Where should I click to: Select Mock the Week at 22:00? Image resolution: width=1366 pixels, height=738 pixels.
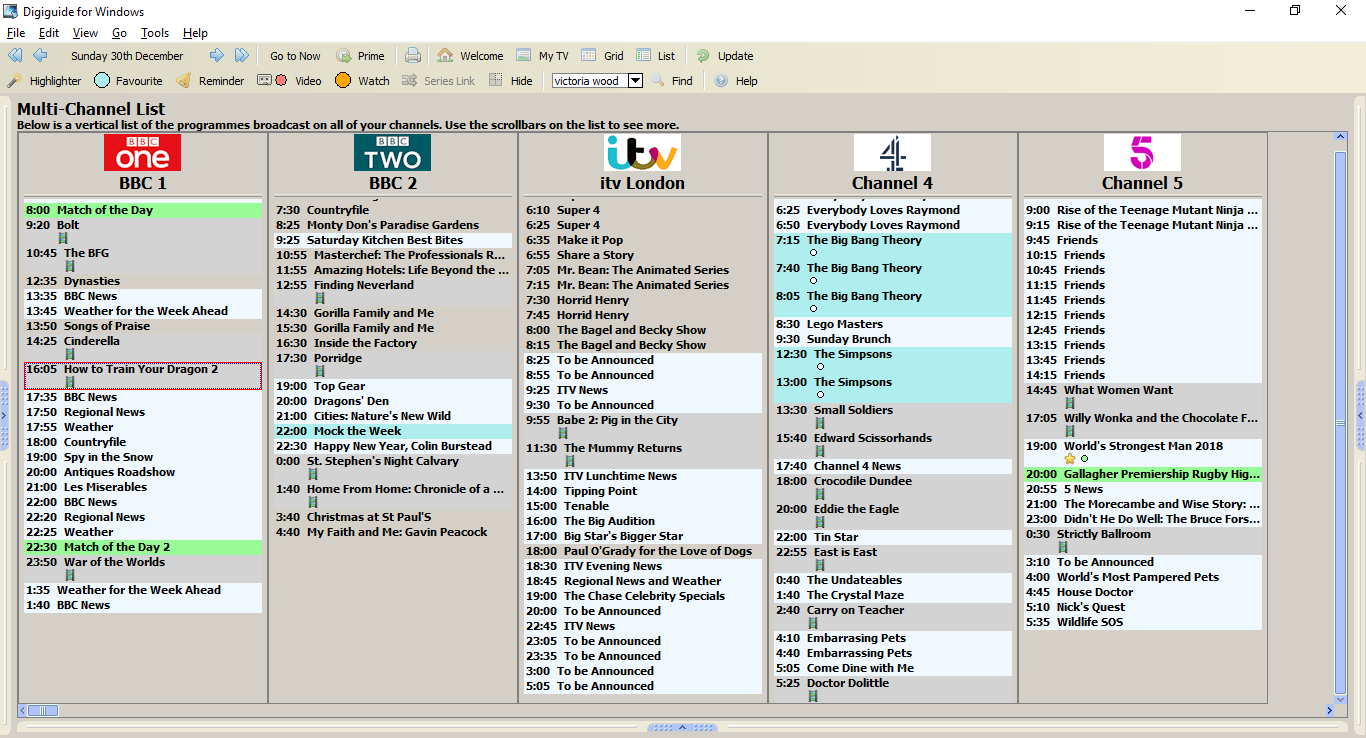click(x=393, y=431)
